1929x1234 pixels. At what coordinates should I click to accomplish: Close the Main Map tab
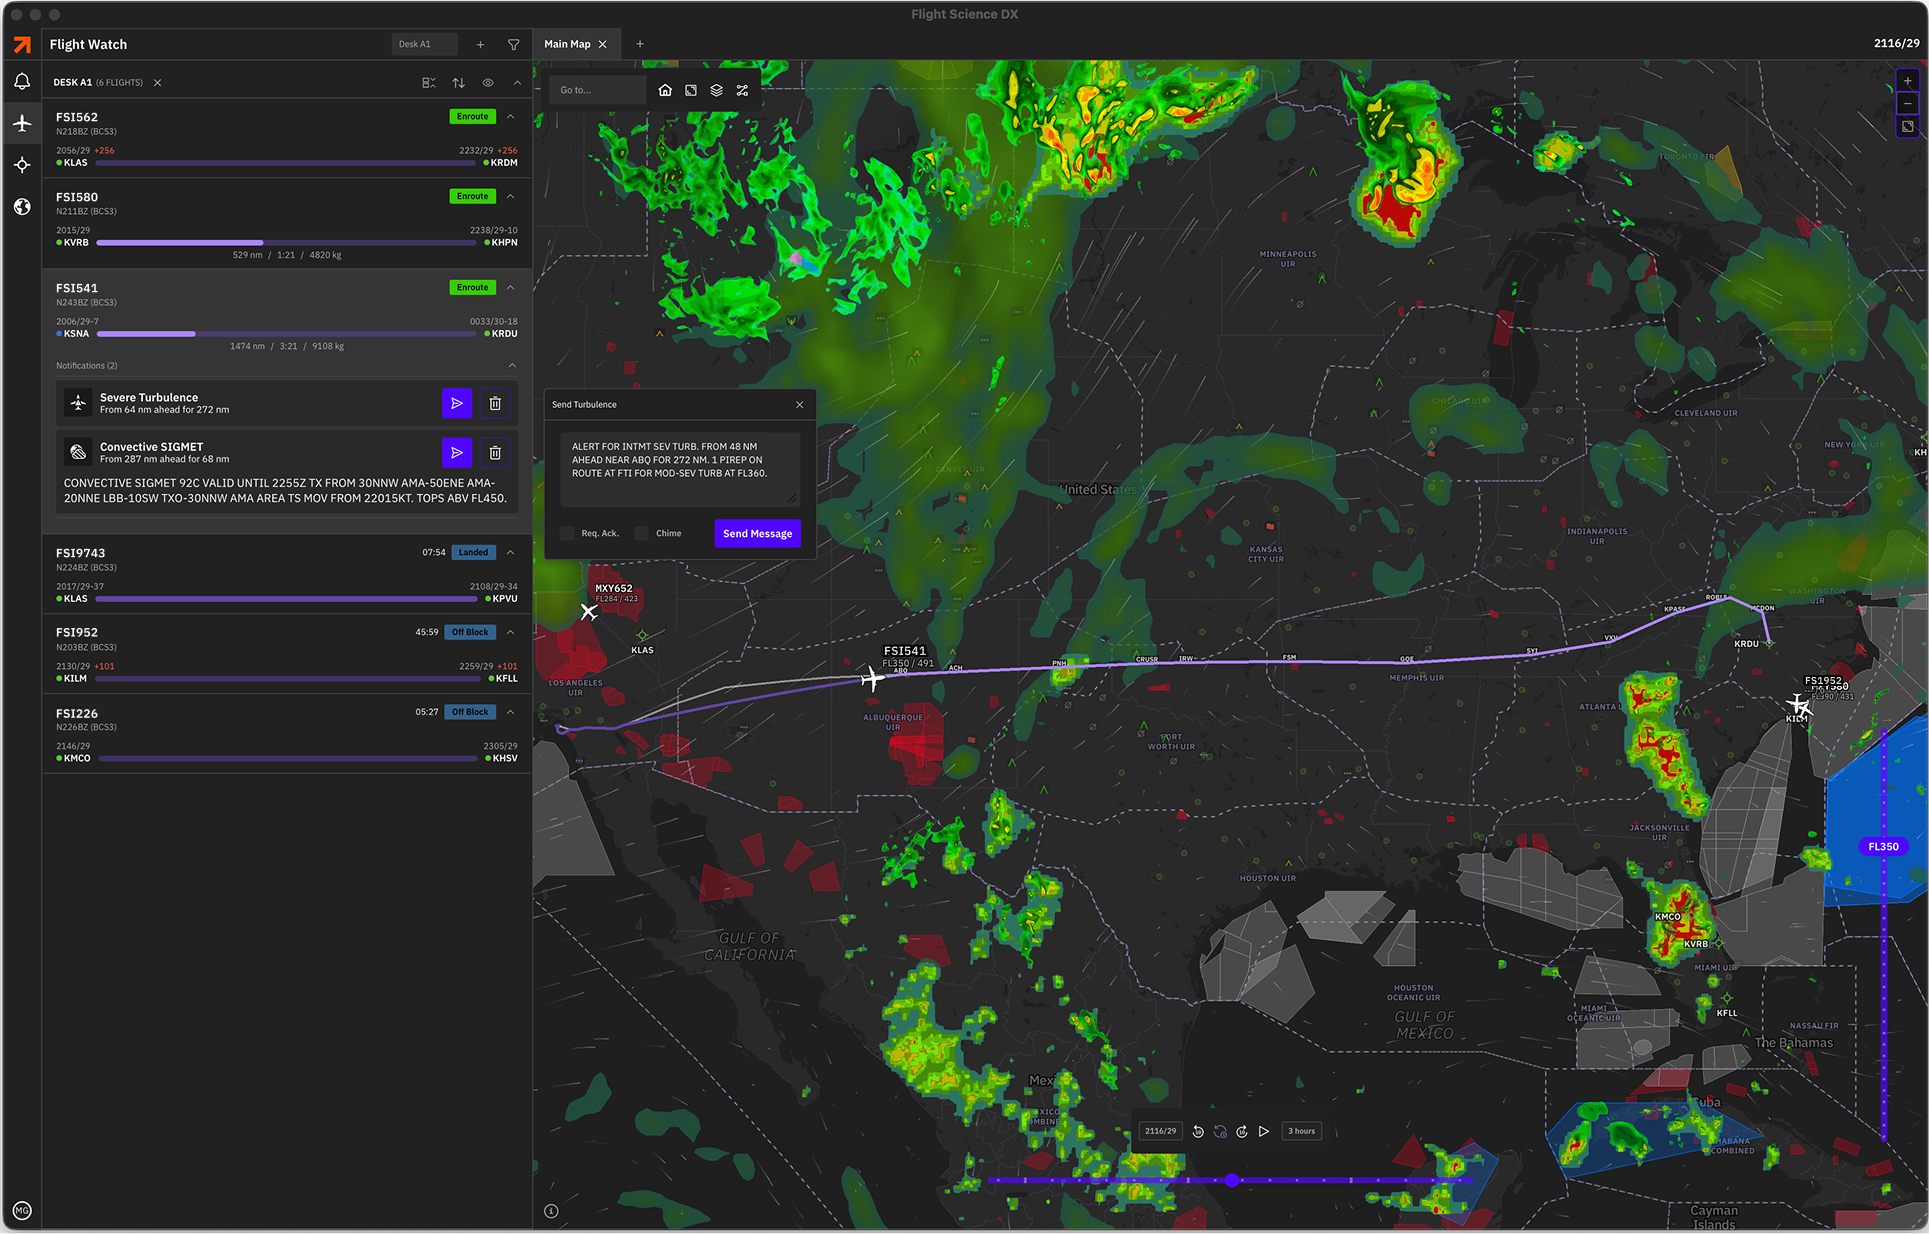(x=603, y=44)
